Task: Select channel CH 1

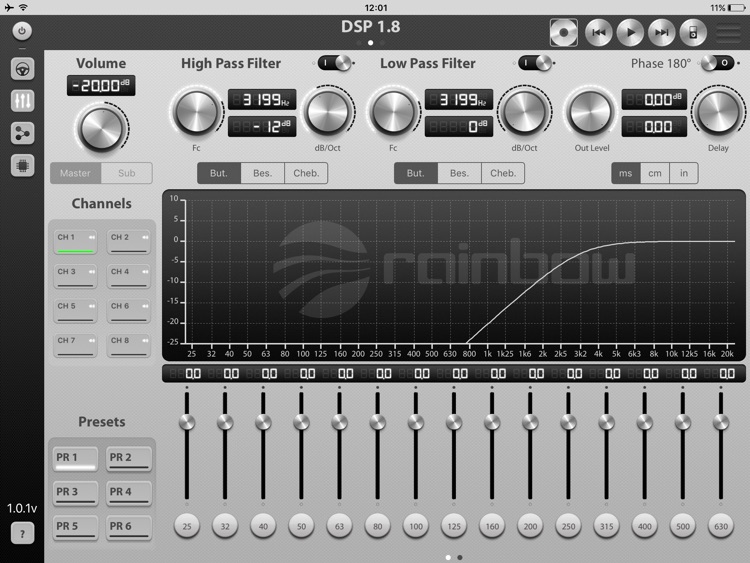Action: tap(76, 242)
